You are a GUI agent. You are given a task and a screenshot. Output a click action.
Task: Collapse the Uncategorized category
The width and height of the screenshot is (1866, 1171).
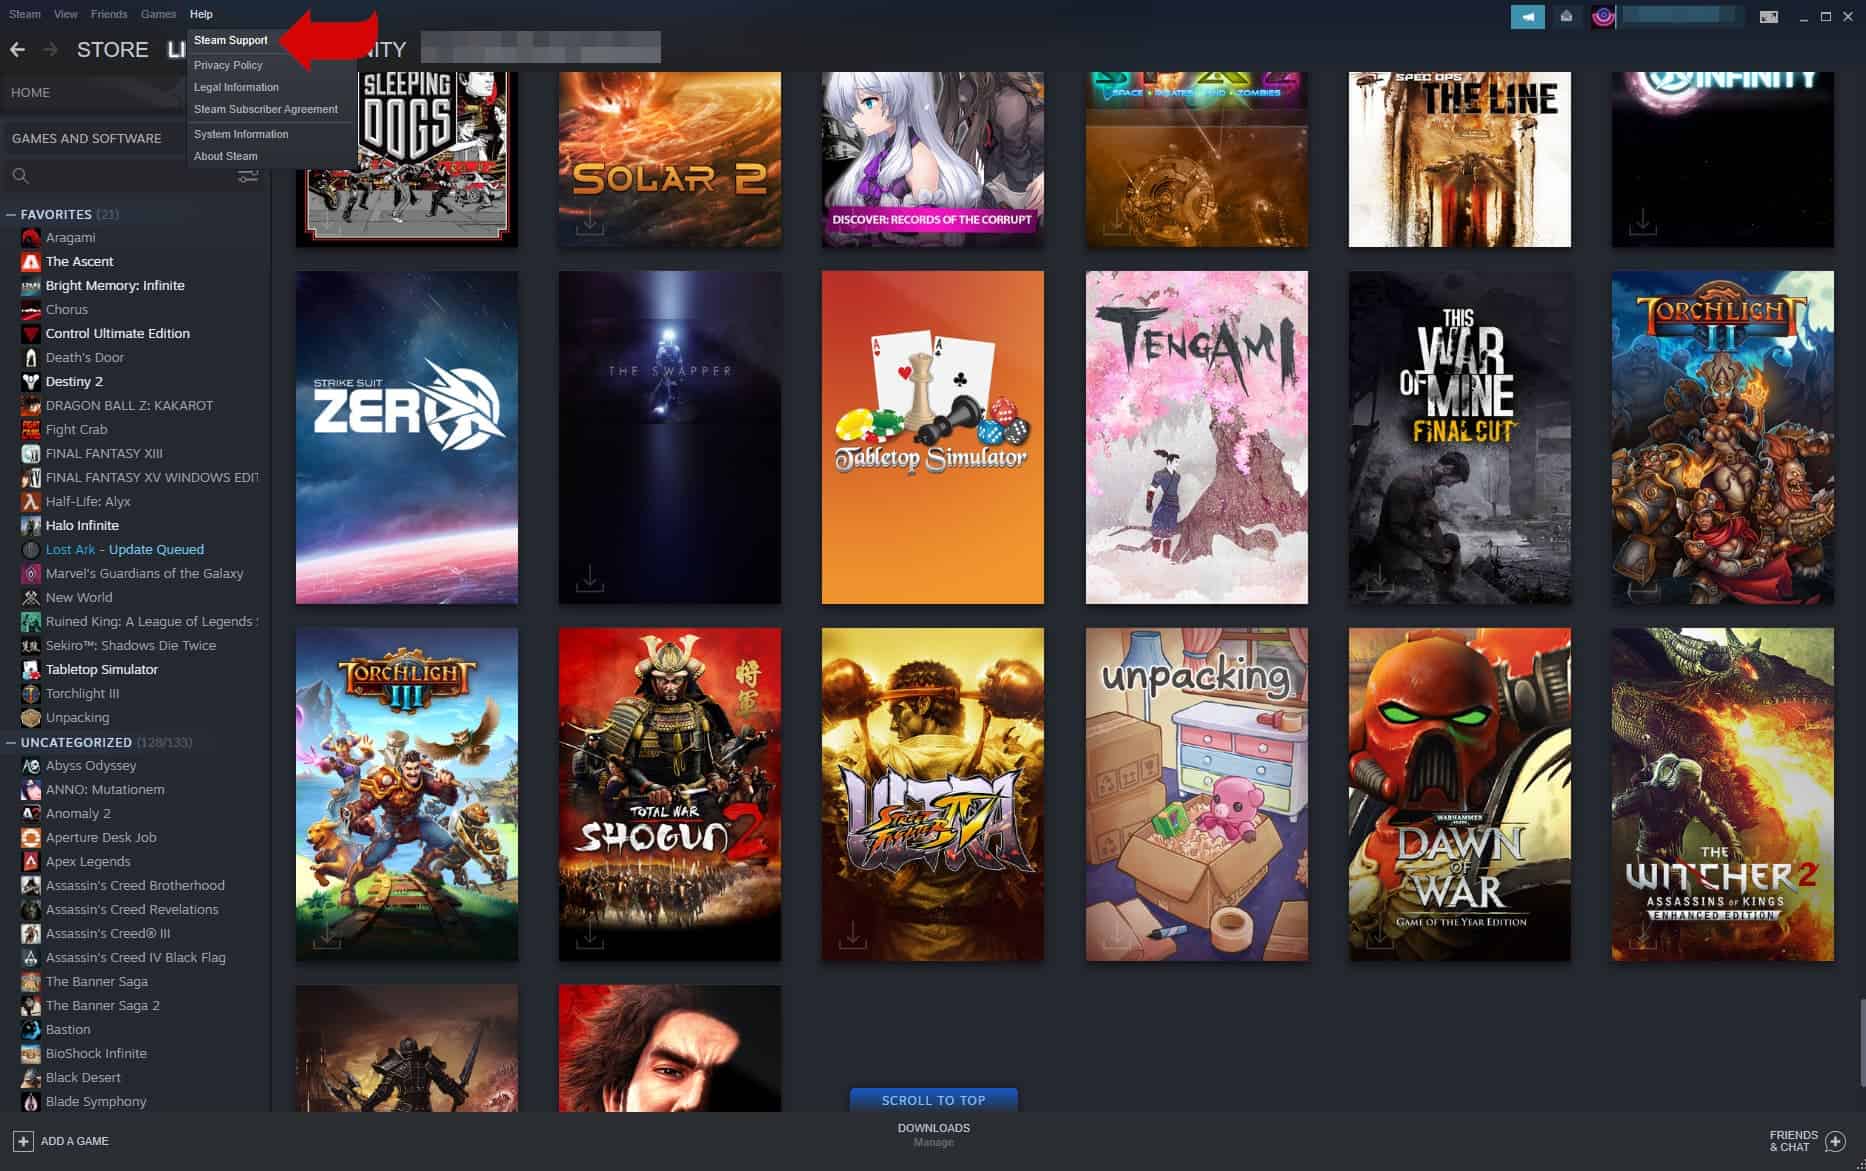point(11,742)
